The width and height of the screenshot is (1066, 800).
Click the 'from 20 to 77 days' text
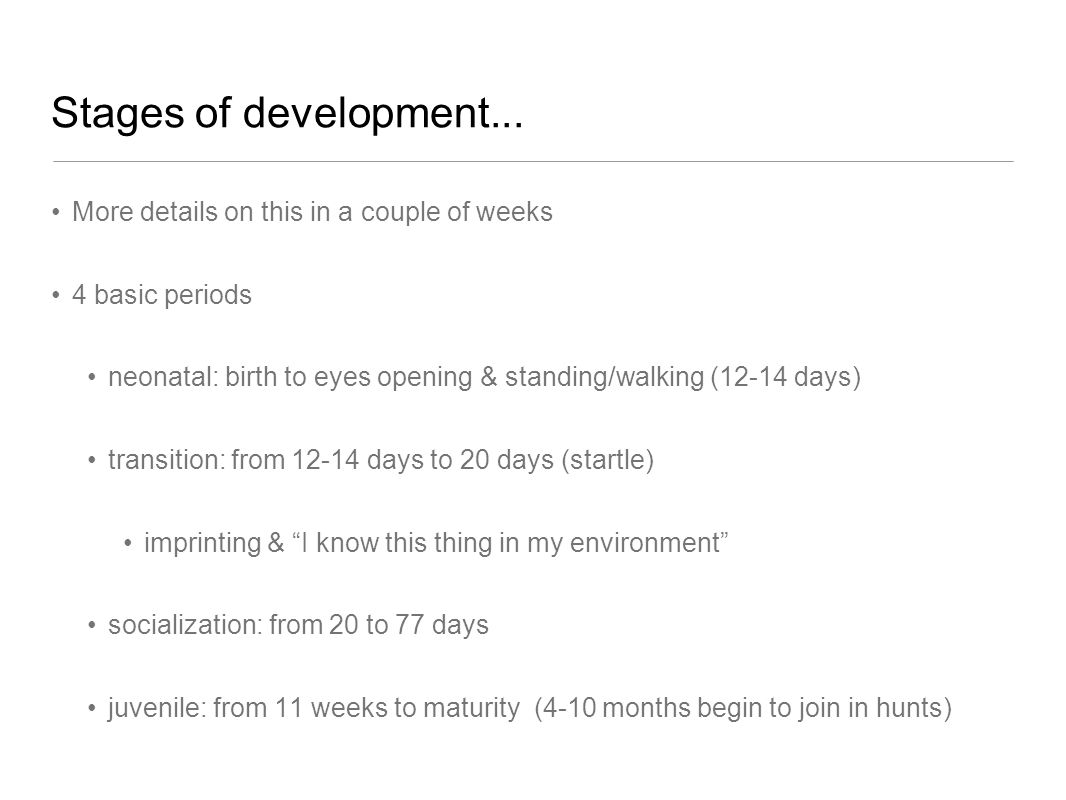tap(379, 625)
